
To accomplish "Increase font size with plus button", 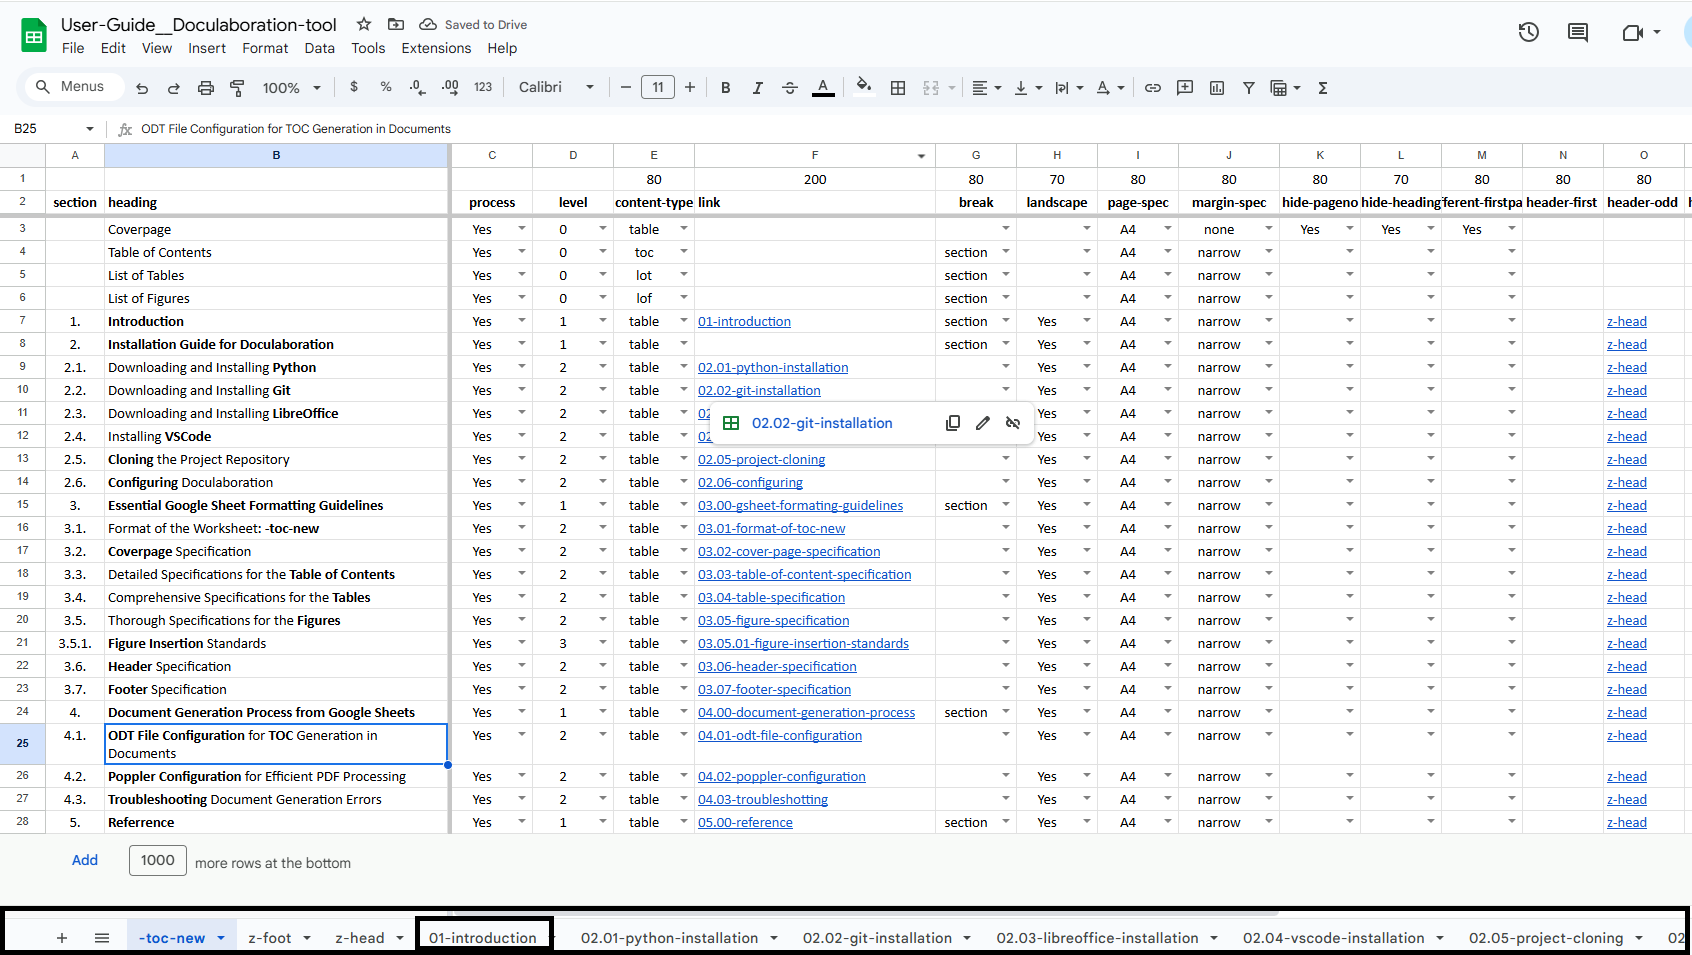I will tap(690, 87).
